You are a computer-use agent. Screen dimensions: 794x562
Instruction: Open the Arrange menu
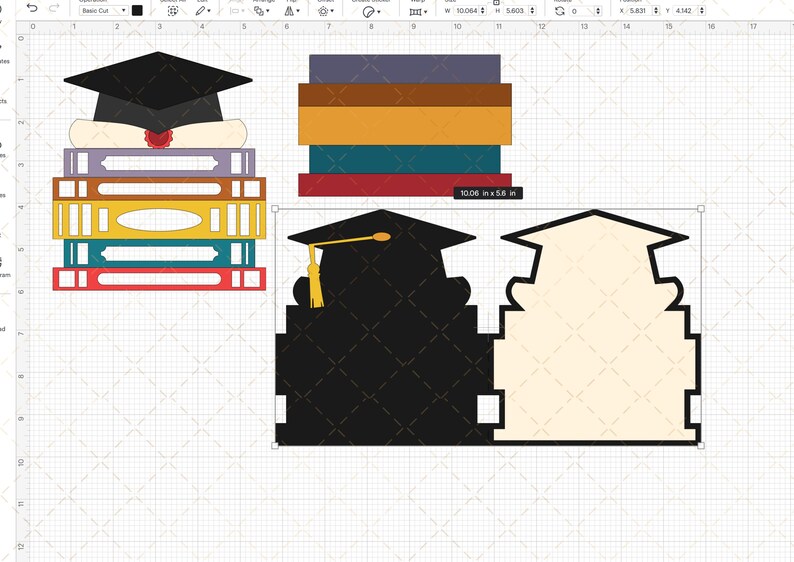click(x=261, y=11)
